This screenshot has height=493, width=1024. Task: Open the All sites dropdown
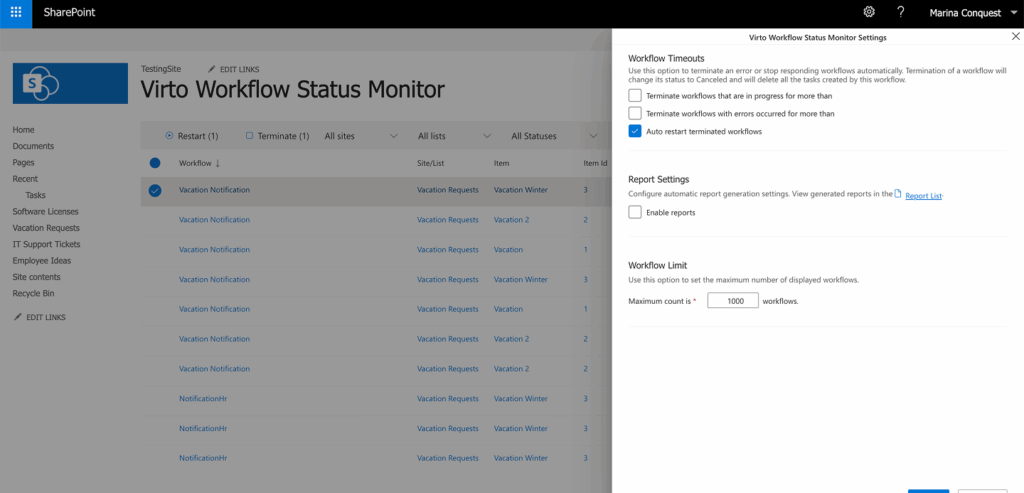pos(361,136)
